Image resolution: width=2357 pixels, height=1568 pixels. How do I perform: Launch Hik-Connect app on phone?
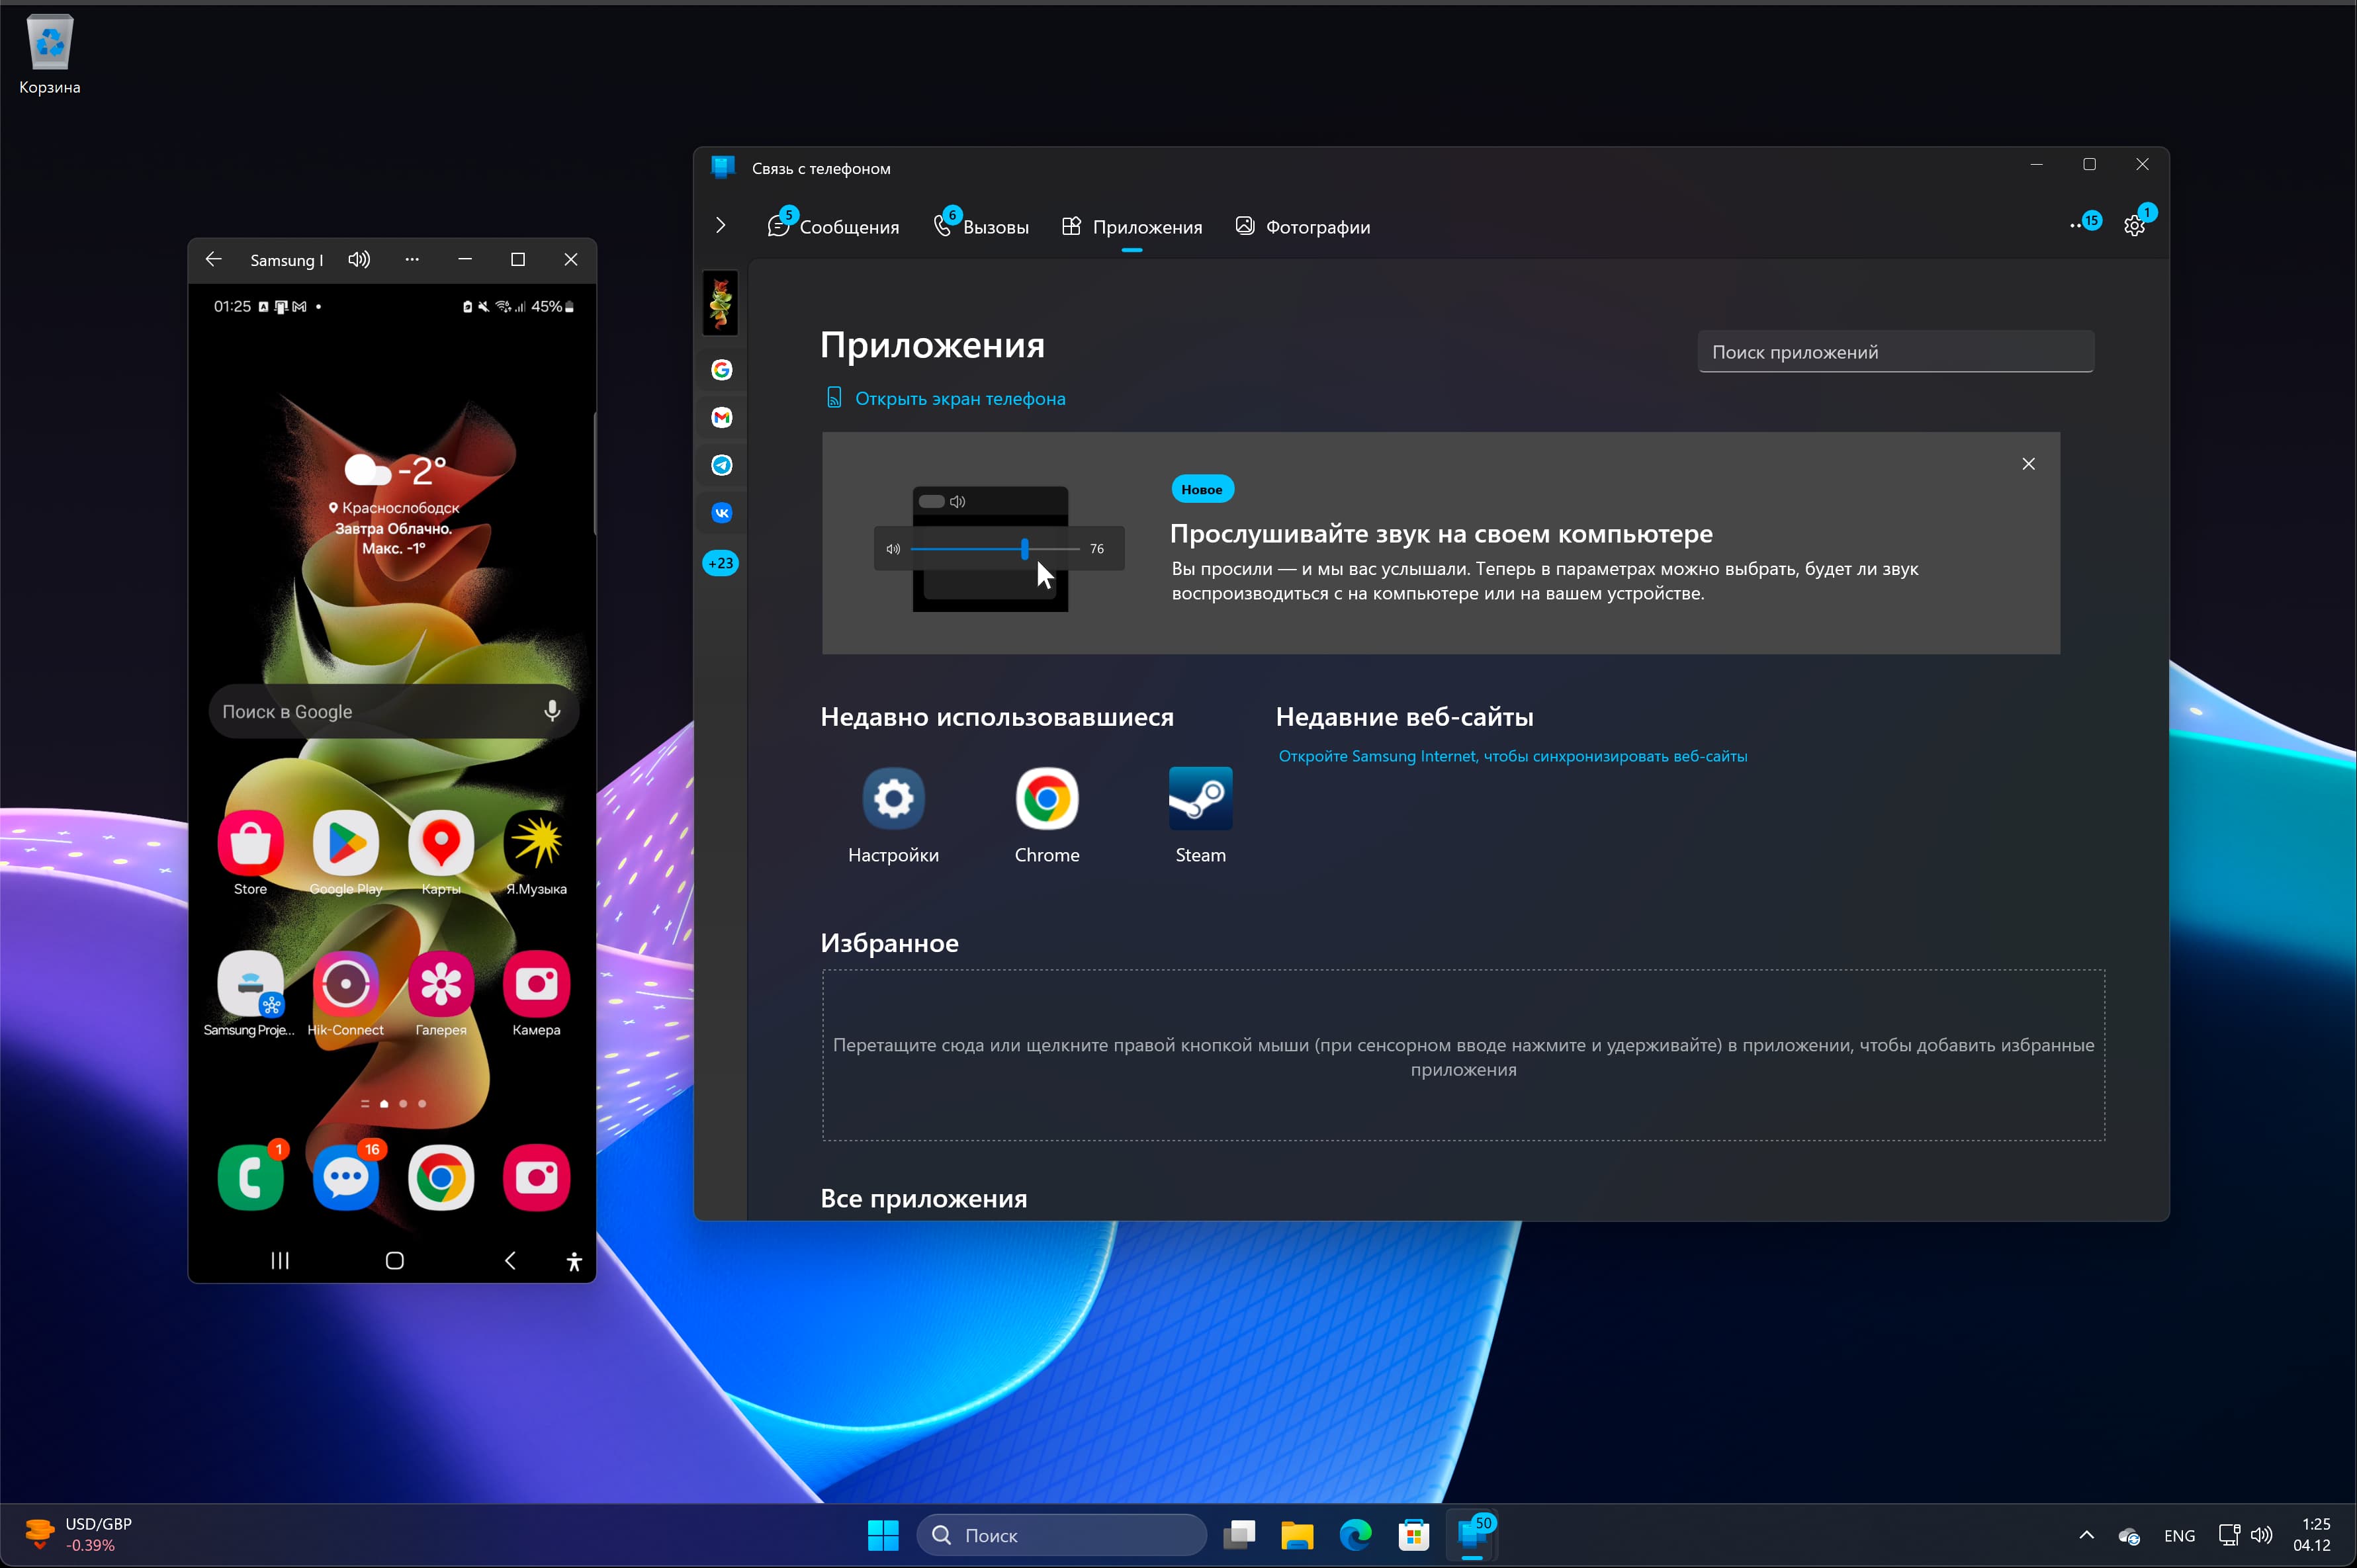(x=345, y=985)
